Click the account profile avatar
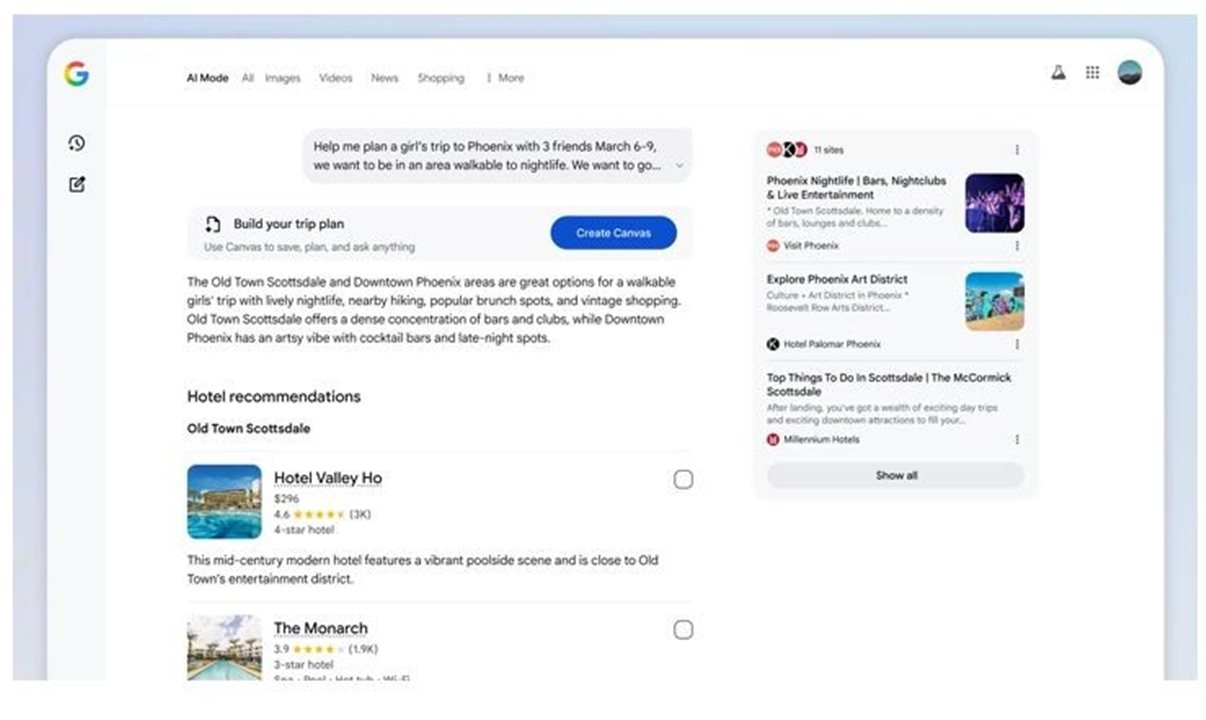Screen dimensions: 1206x720 (x=1129, y=73)
